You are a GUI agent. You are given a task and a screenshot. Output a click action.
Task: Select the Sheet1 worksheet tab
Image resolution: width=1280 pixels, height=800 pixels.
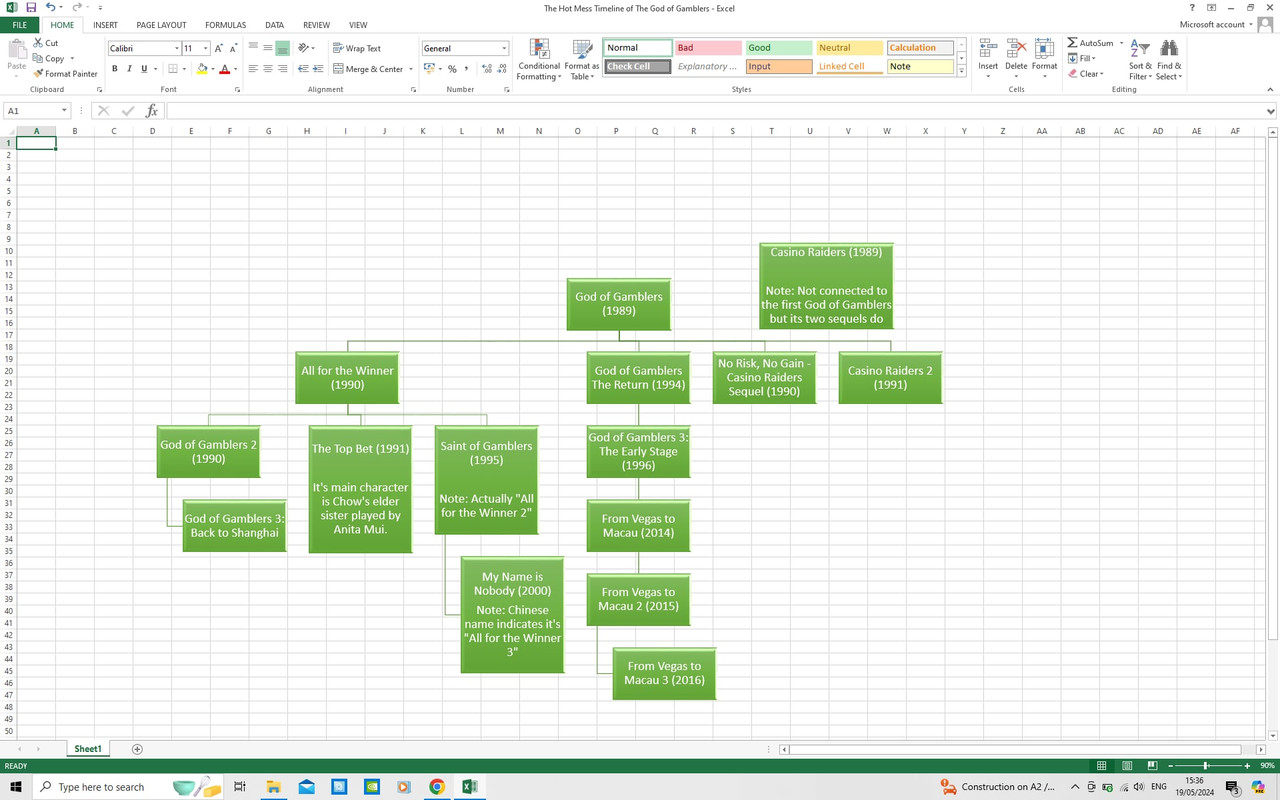[88, 749]
